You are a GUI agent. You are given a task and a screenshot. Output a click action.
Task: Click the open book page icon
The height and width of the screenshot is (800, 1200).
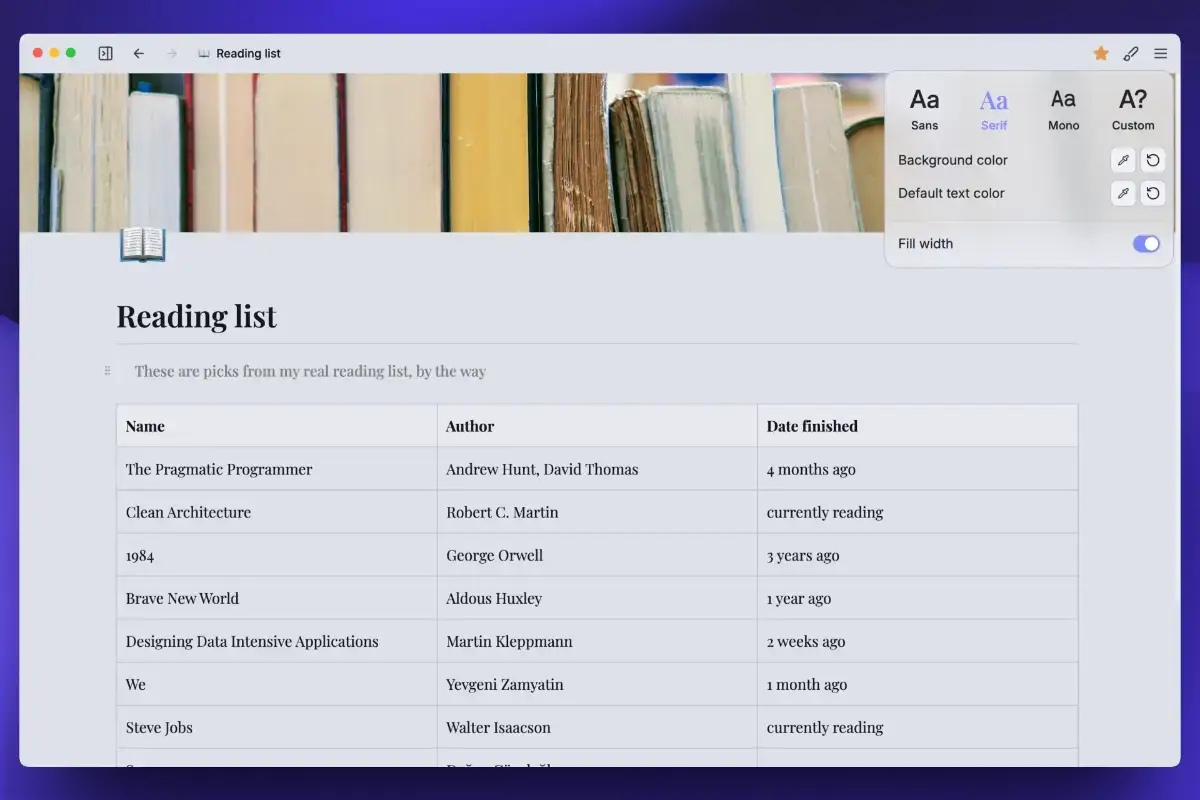[x=142, y=244]
